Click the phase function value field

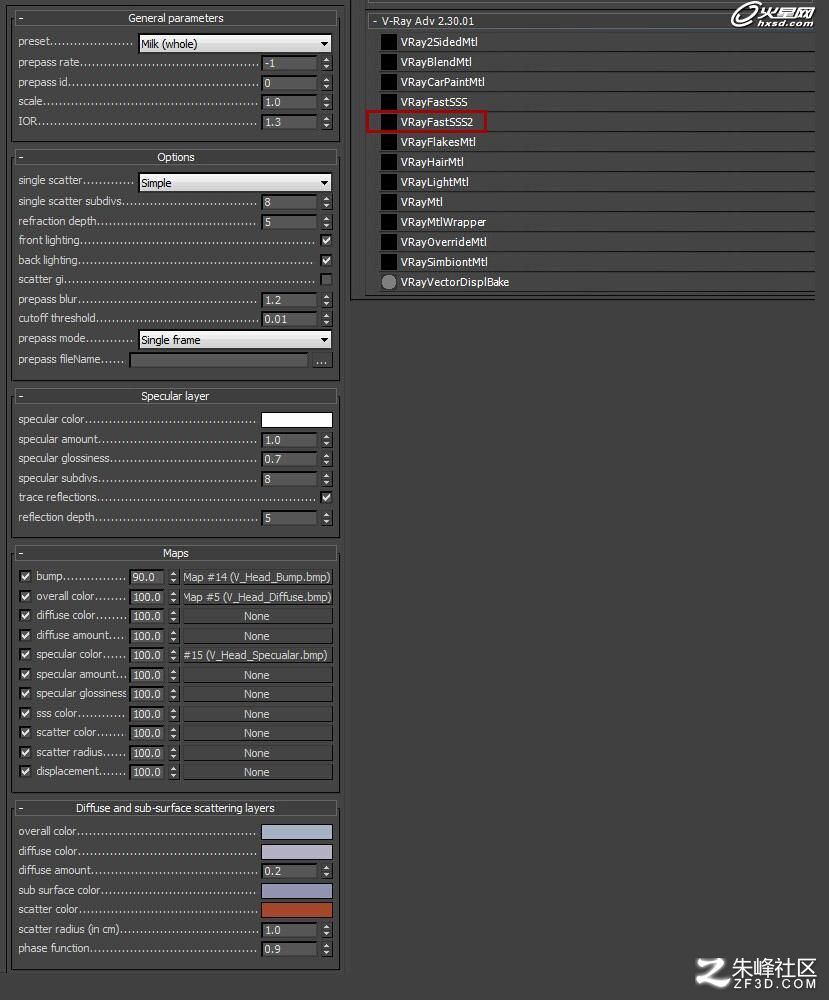click(x=290, y=949)
